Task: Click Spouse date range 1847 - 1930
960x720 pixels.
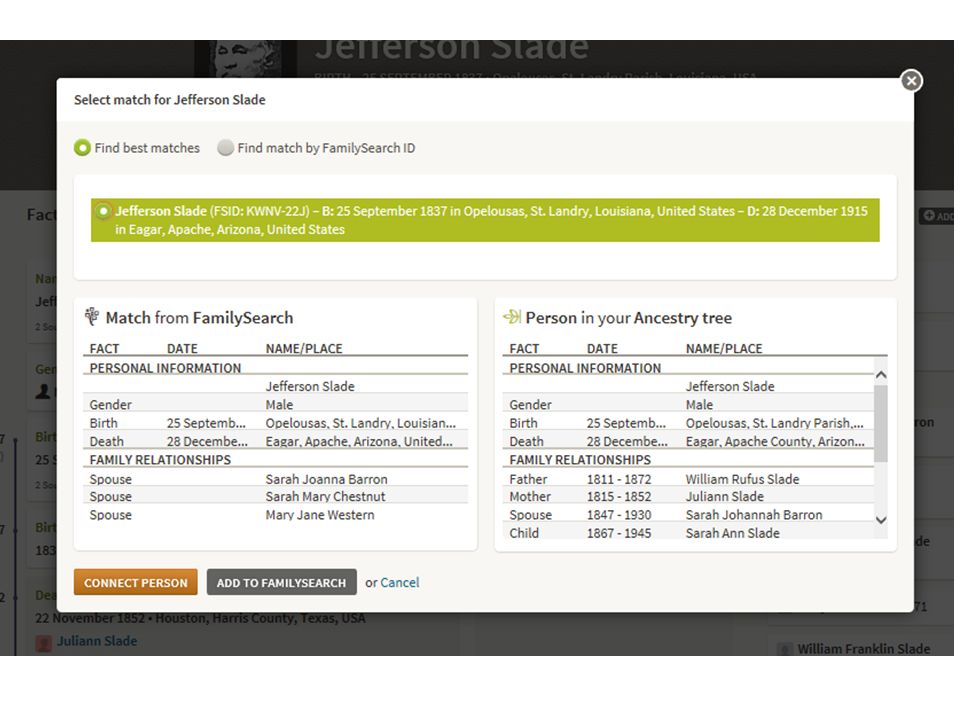Action: tap(619, 514)
